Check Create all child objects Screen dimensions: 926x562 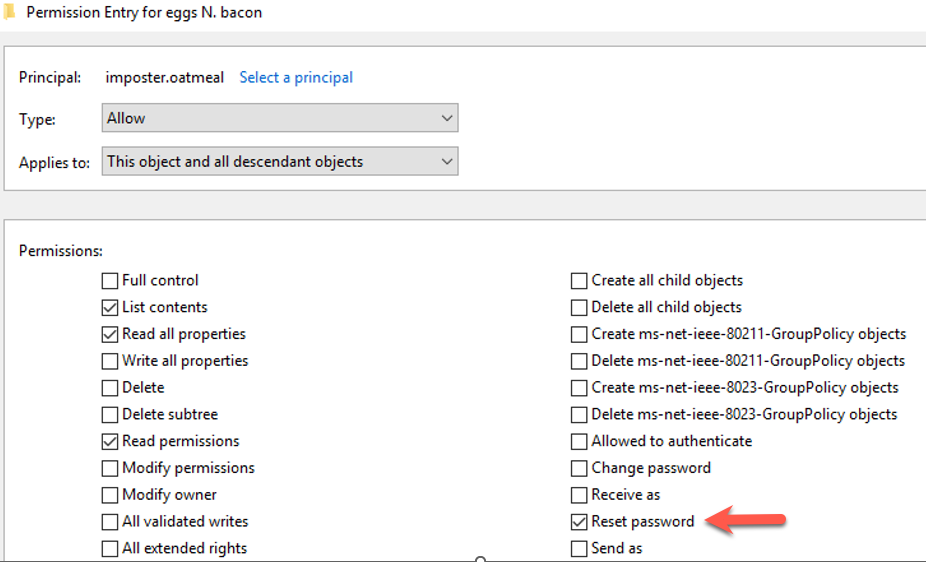coord(579,281)
